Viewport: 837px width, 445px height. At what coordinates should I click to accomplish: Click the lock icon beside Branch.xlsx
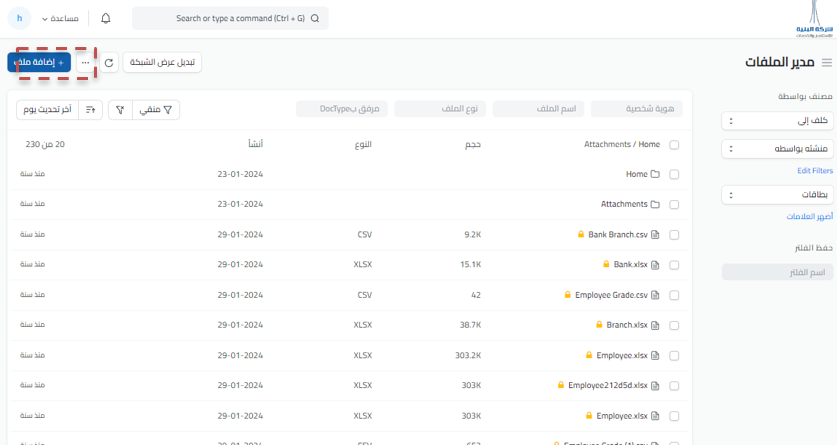599,324
